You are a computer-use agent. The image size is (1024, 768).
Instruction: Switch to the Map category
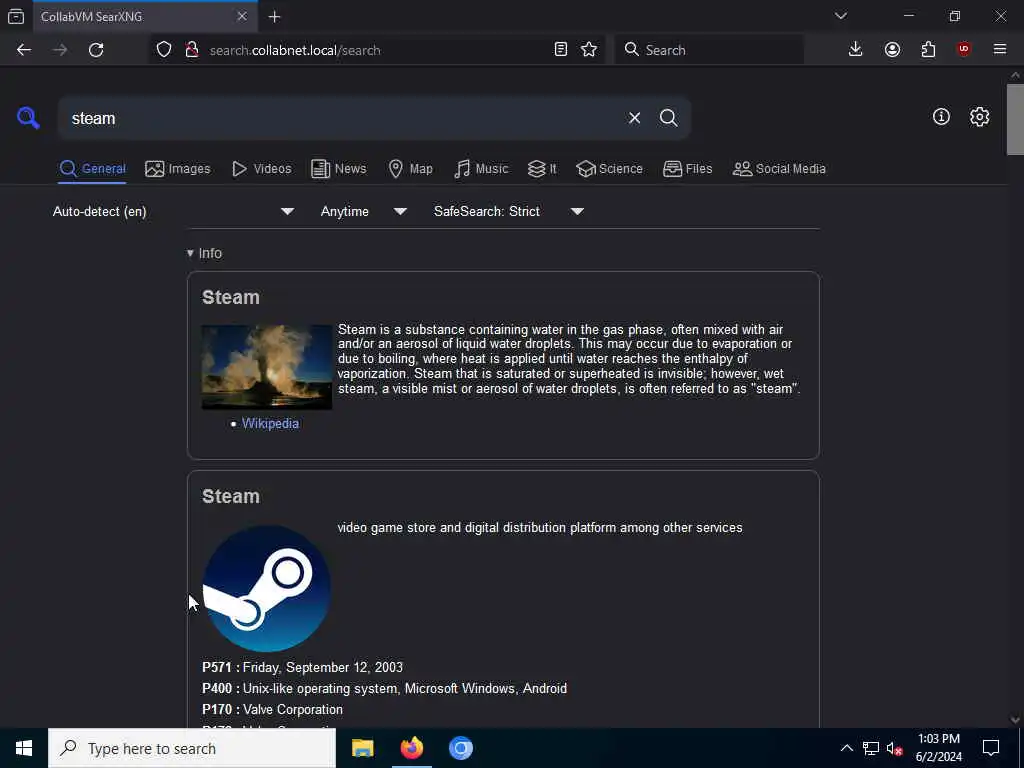(x=410, y=169)
